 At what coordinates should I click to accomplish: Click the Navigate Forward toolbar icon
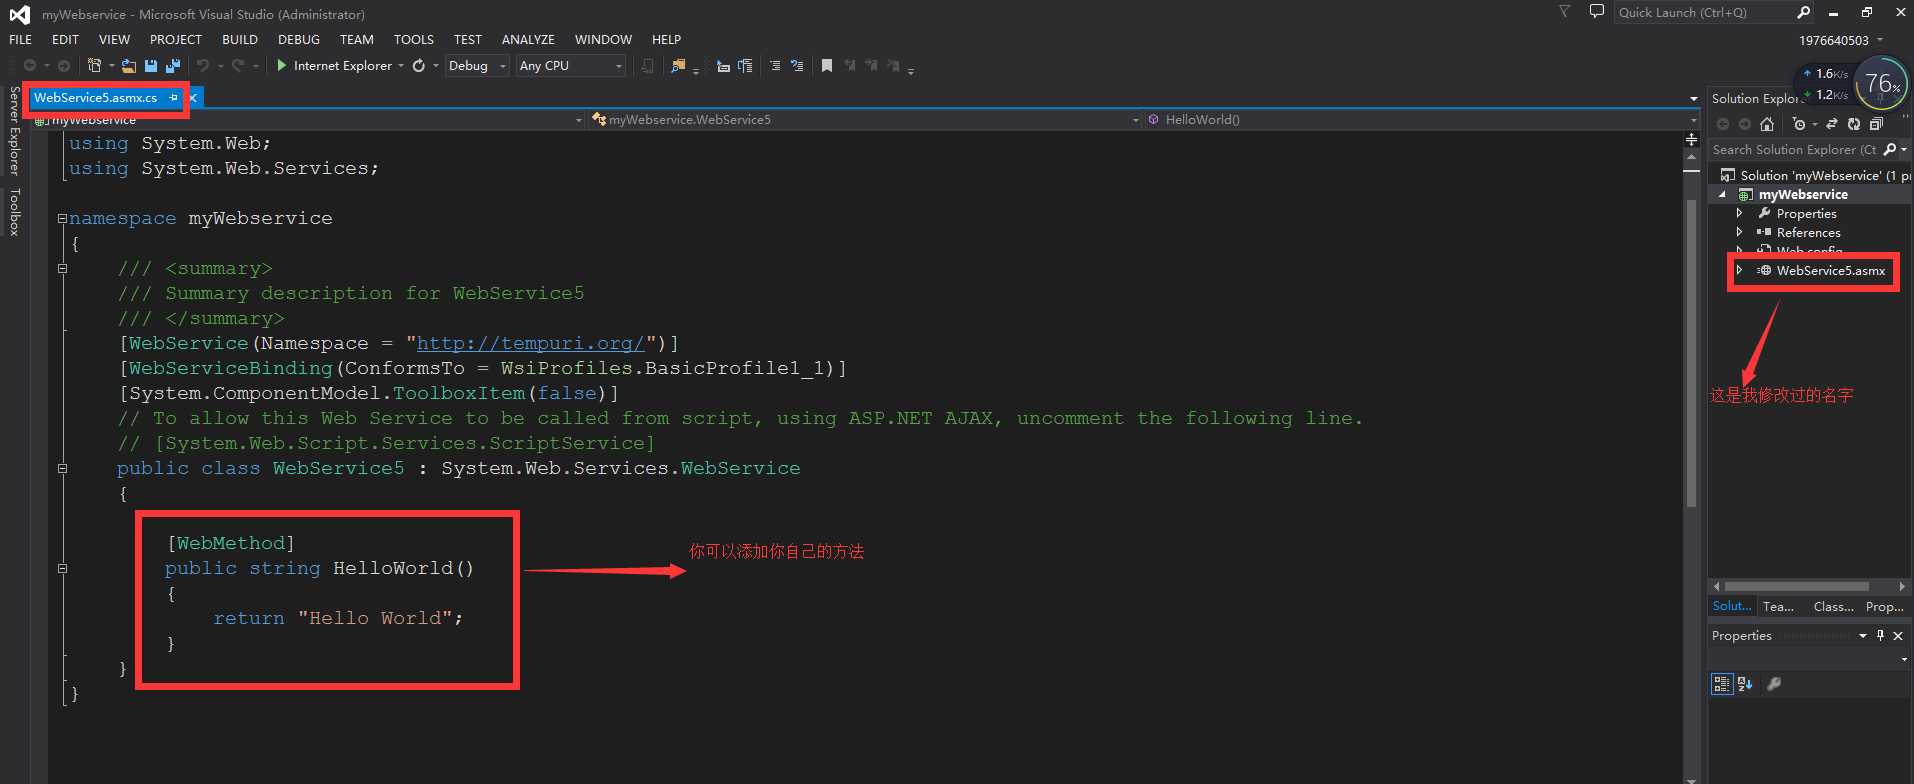(x=63, y=65)
